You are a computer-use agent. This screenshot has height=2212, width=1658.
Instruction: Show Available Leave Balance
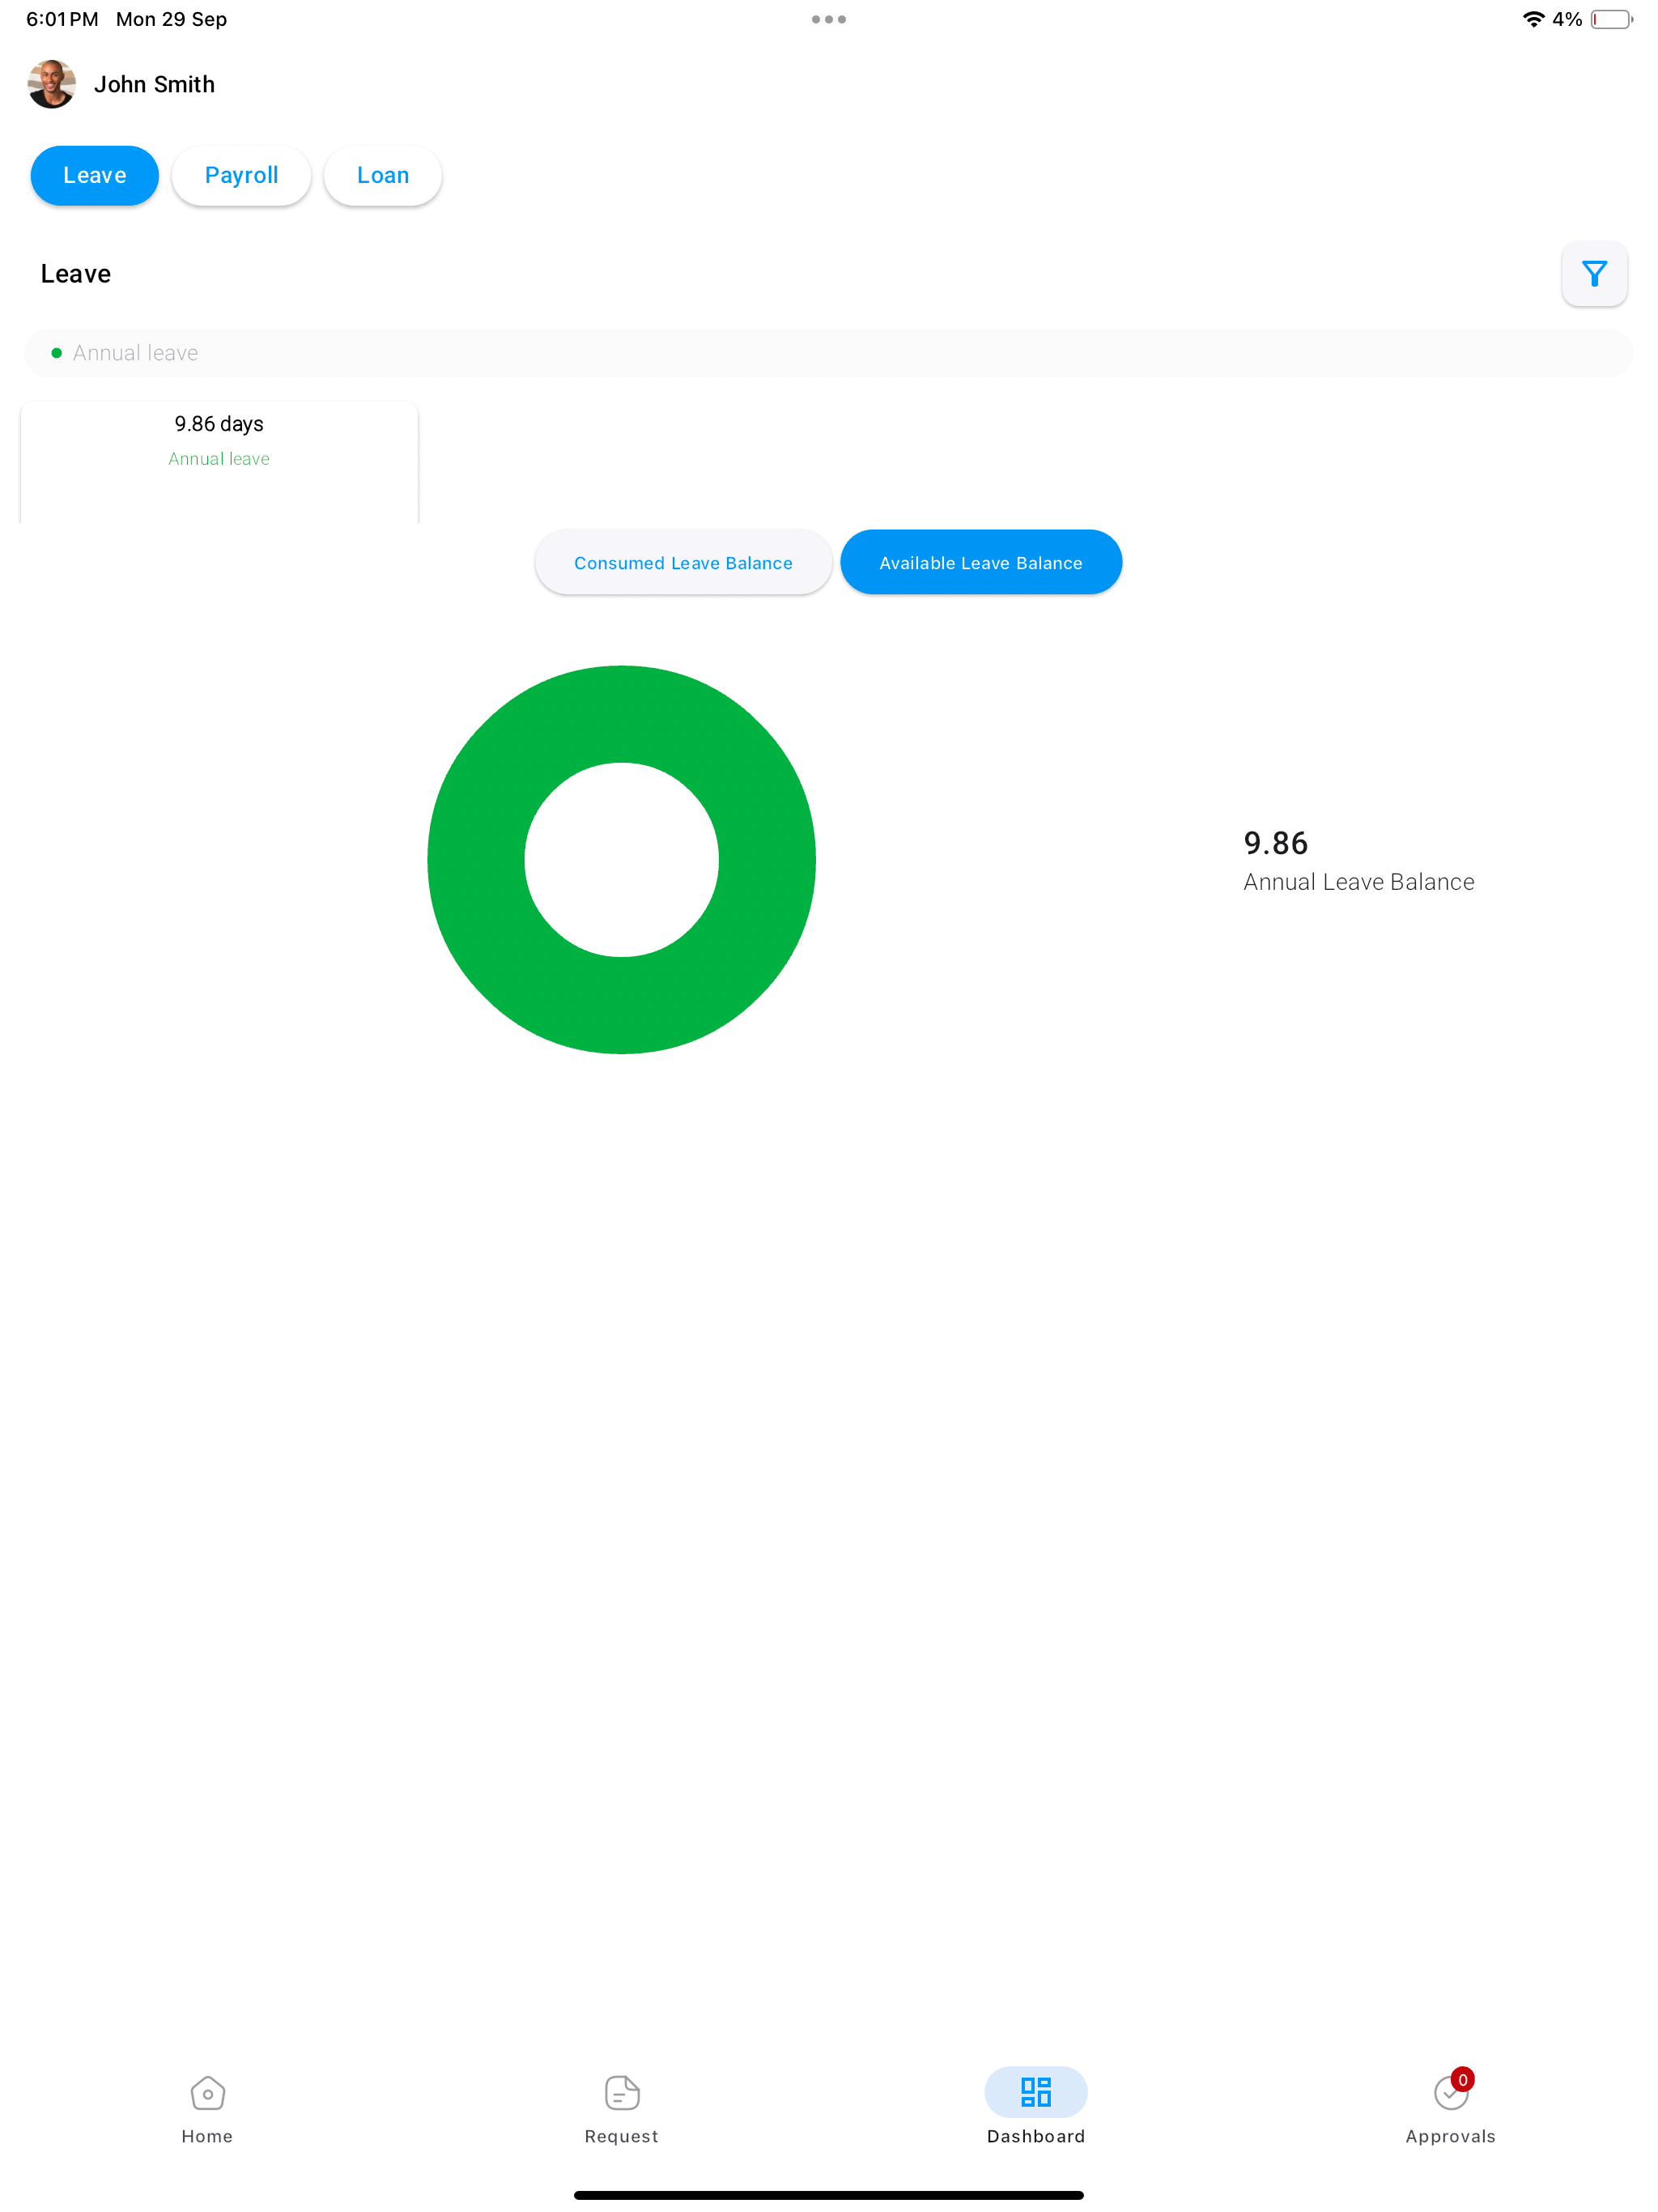[981, 563]
